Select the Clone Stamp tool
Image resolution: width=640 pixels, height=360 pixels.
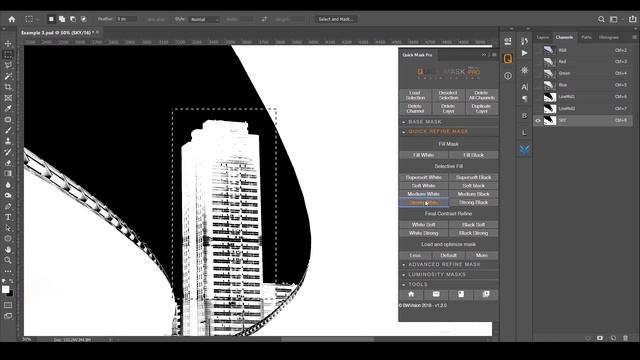point(8,141)
